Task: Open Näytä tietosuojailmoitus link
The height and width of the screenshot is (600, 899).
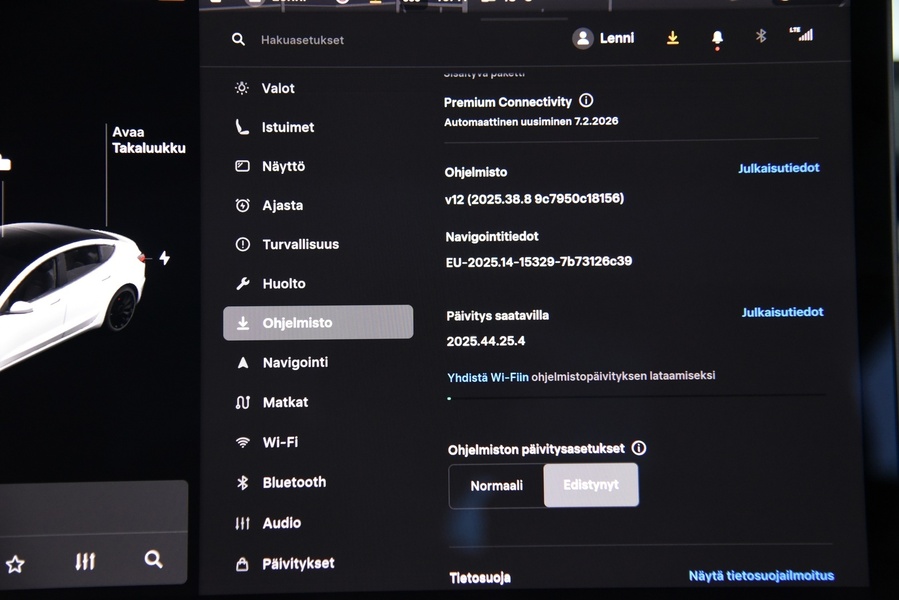Action: pos(761,576)
